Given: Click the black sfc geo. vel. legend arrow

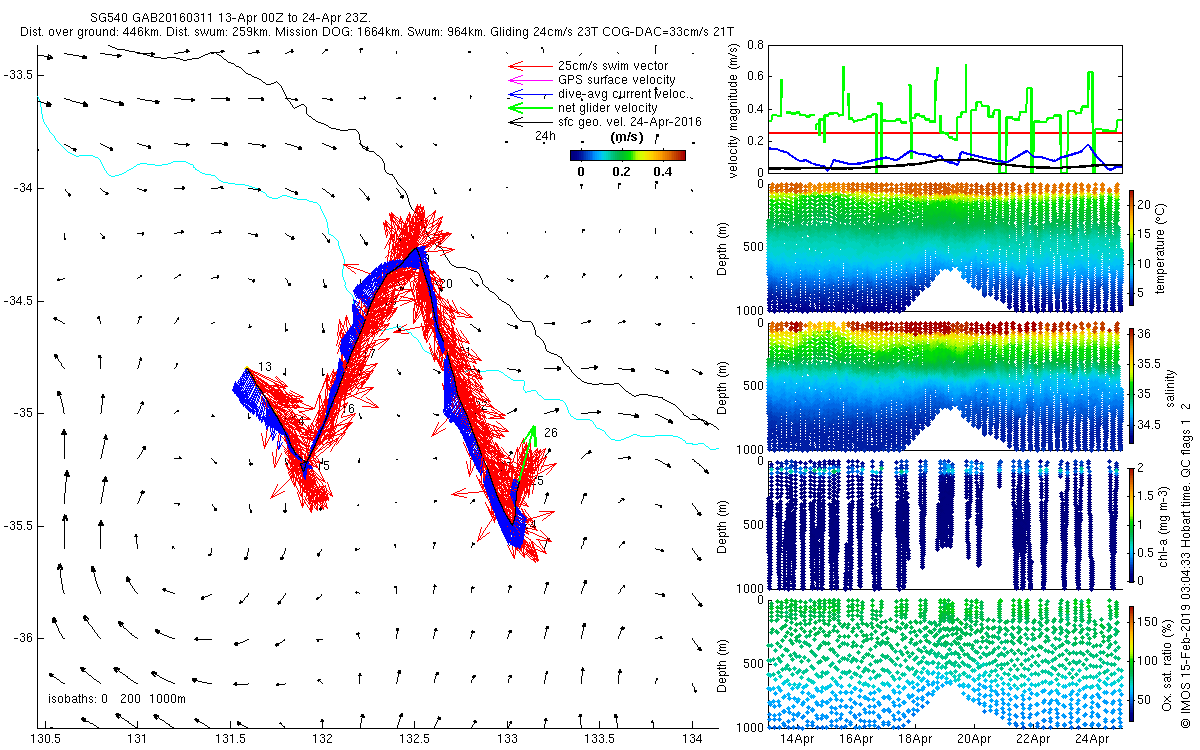Looking at the screenshot, I should pyautogui.click(x=530, y=122).
